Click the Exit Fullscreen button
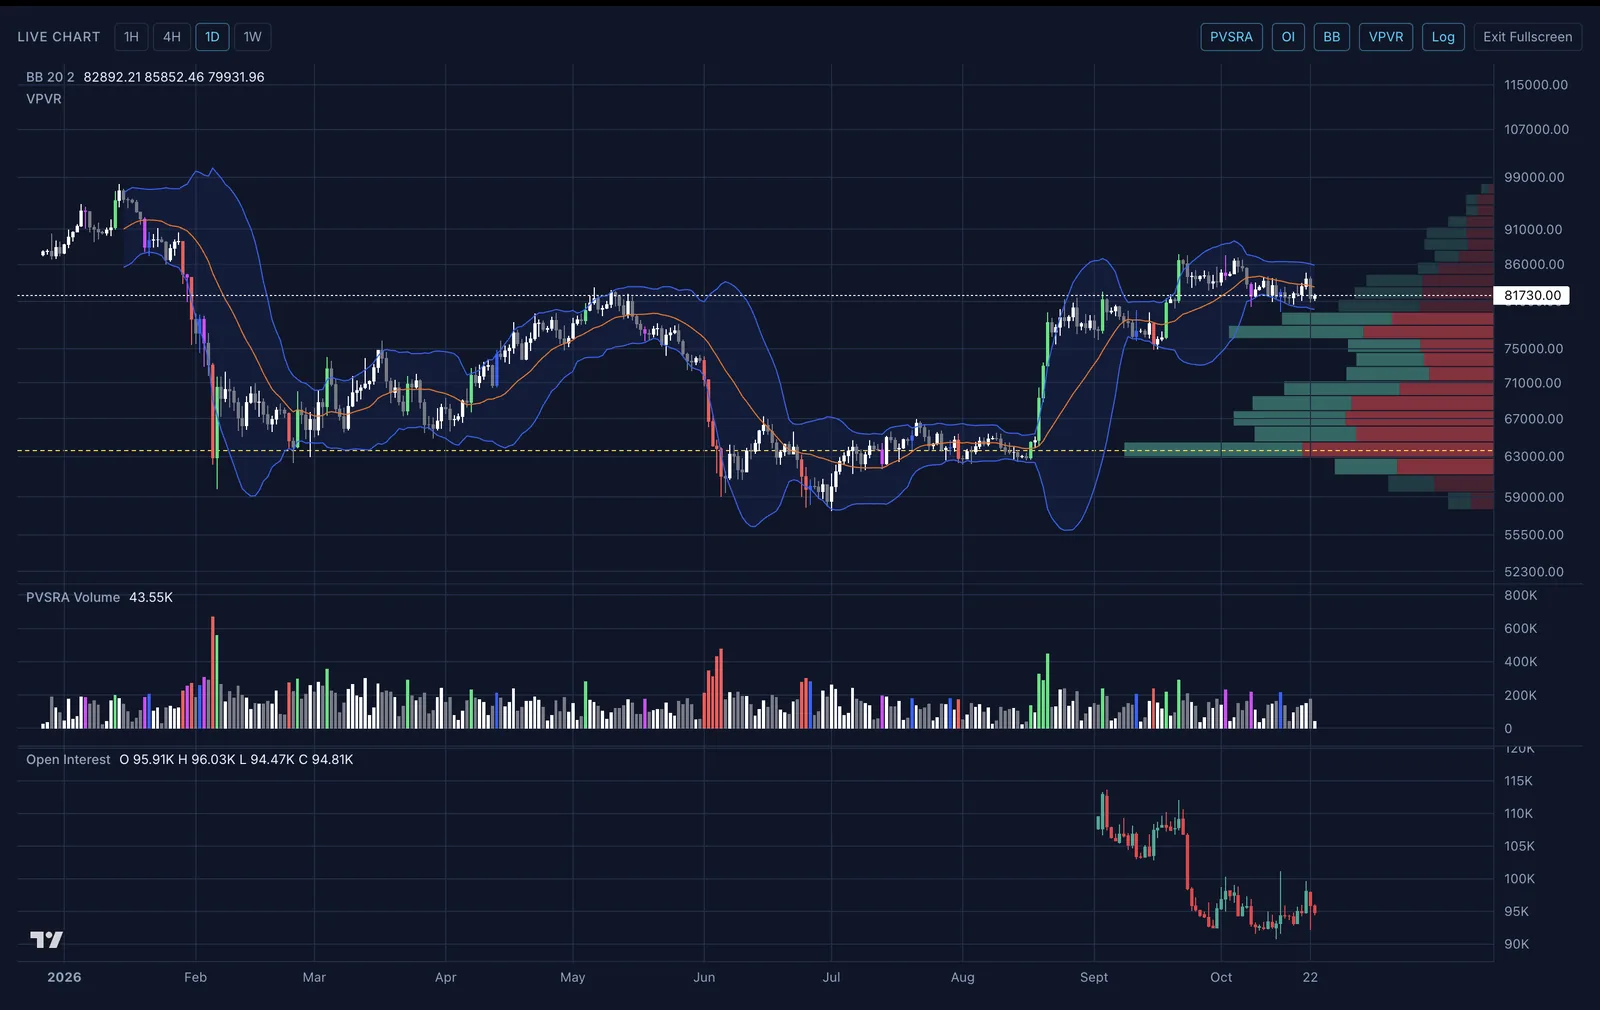Screen dimensions: 1600x1010 [x=1527, y=37]
